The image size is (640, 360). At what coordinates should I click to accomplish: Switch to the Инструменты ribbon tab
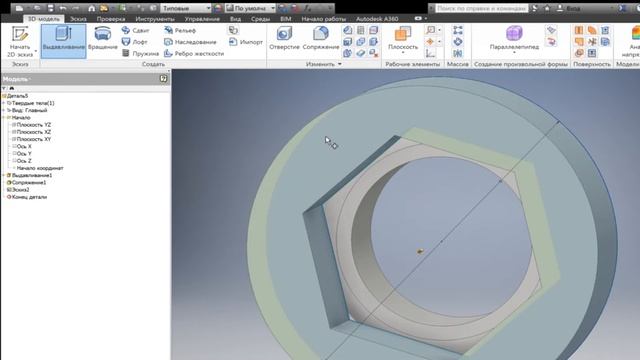155,19
